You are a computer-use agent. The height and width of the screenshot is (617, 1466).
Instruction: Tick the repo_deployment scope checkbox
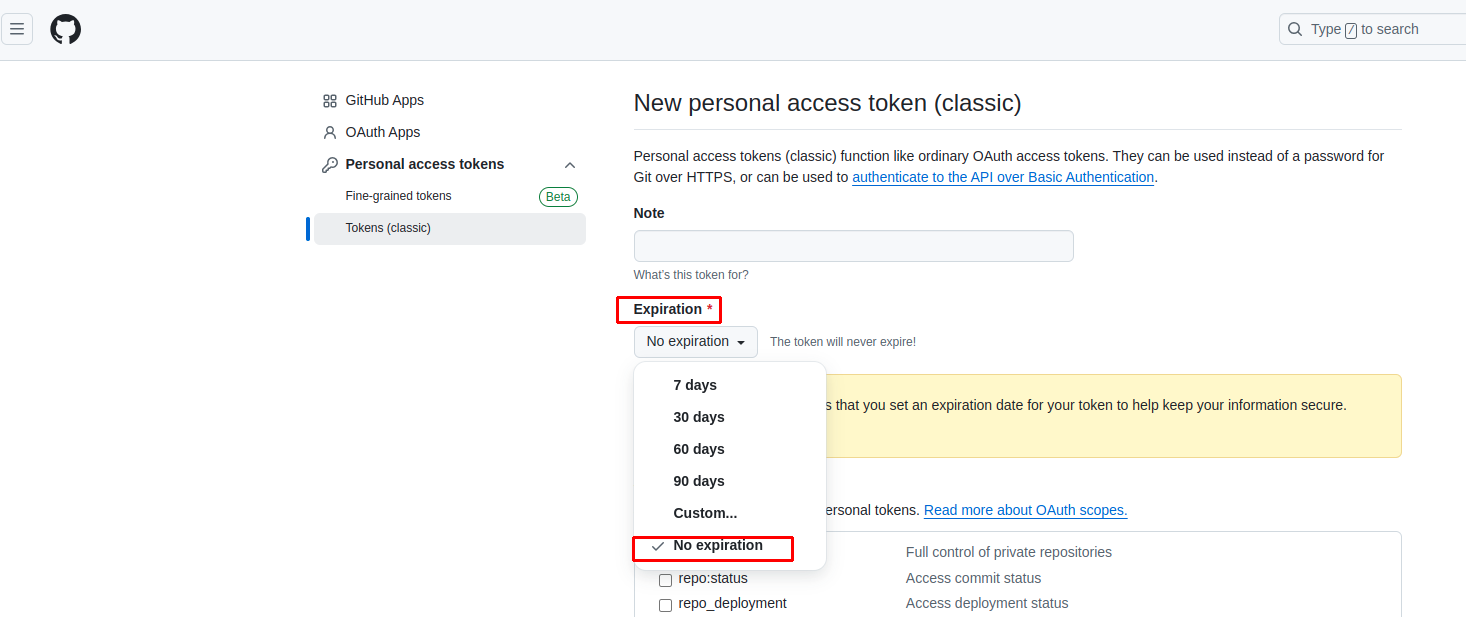(665, 605)
